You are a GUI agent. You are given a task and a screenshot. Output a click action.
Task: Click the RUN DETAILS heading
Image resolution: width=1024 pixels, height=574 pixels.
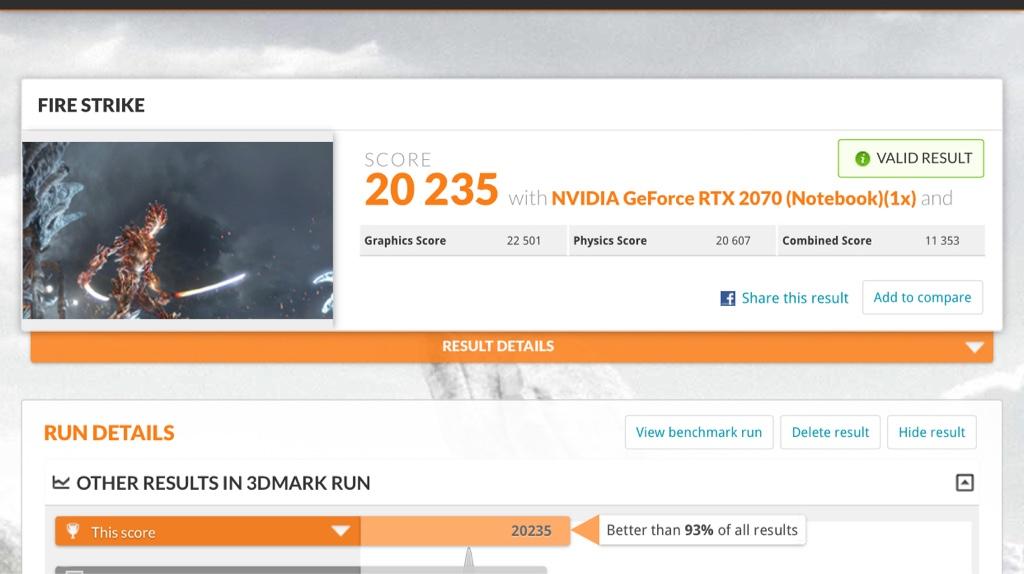[x=109, y=433]
